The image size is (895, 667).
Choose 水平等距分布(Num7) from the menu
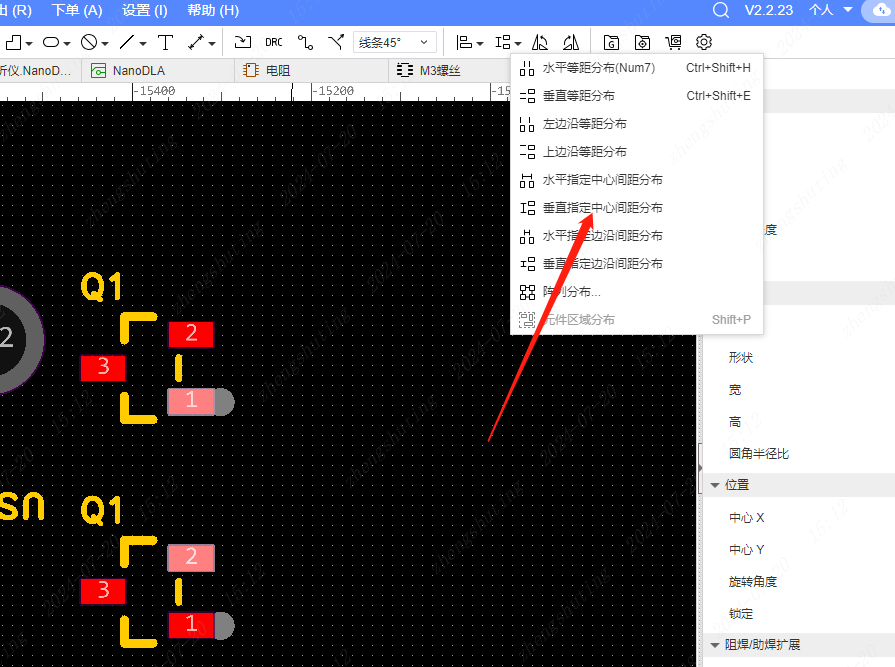[x=636, y=68]
